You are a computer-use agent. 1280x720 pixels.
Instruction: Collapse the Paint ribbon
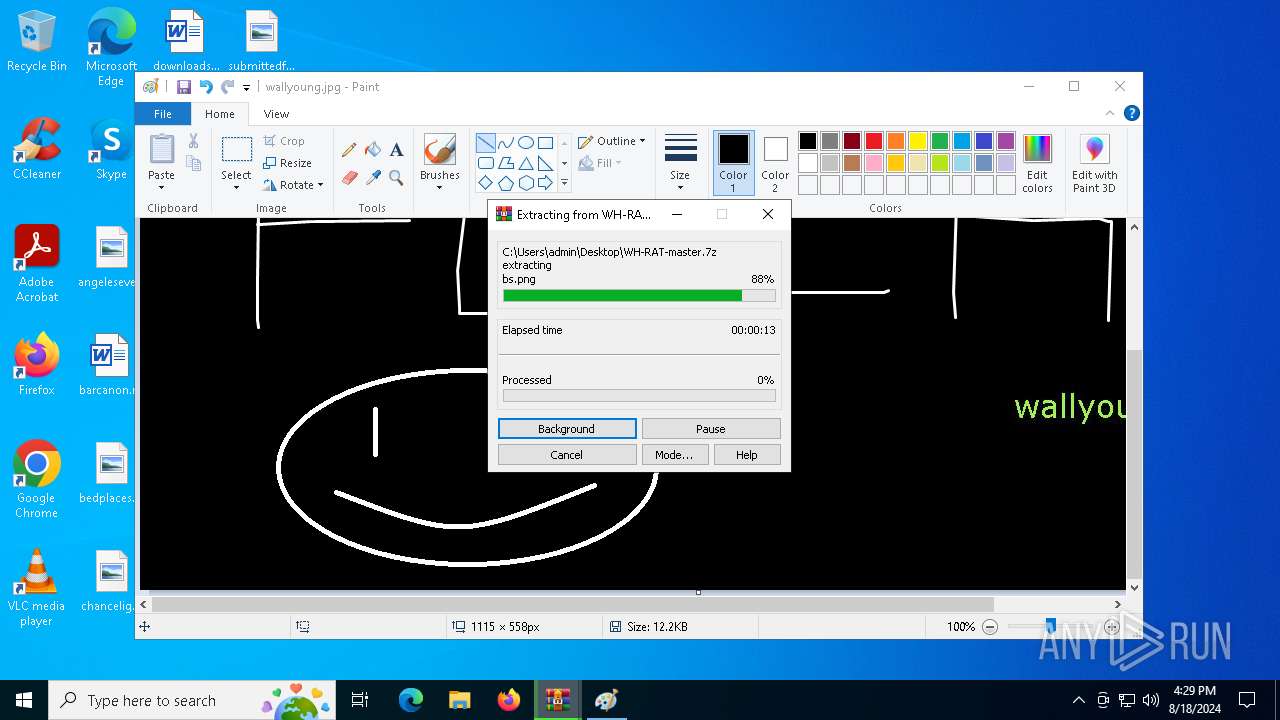point(1109,114)
